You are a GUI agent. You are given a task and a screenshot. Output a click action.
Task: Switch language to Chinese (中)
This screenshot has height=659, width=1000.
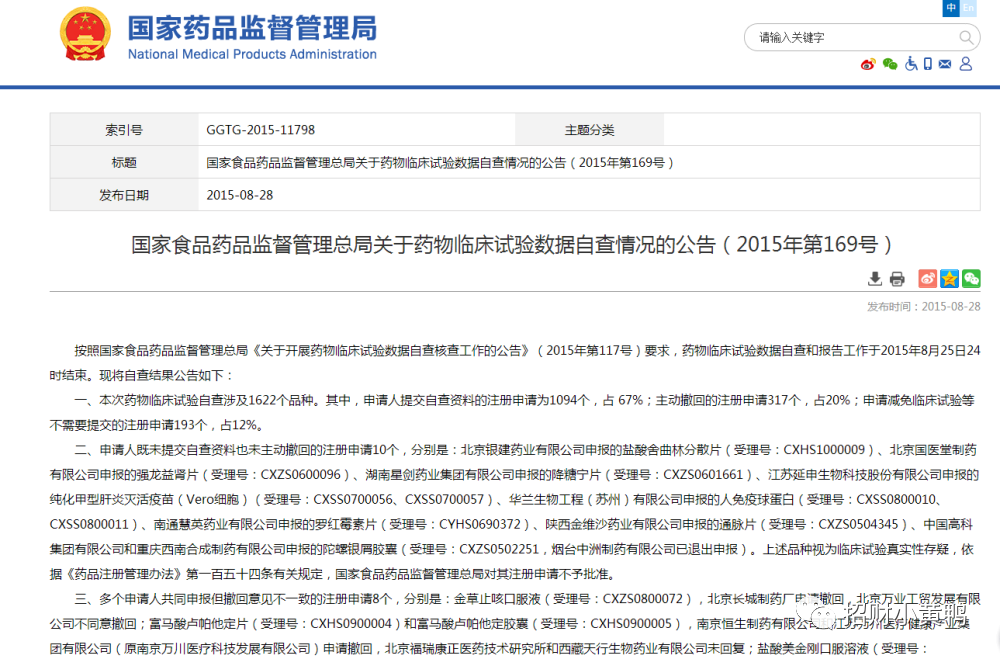click(x=951, y=8)
